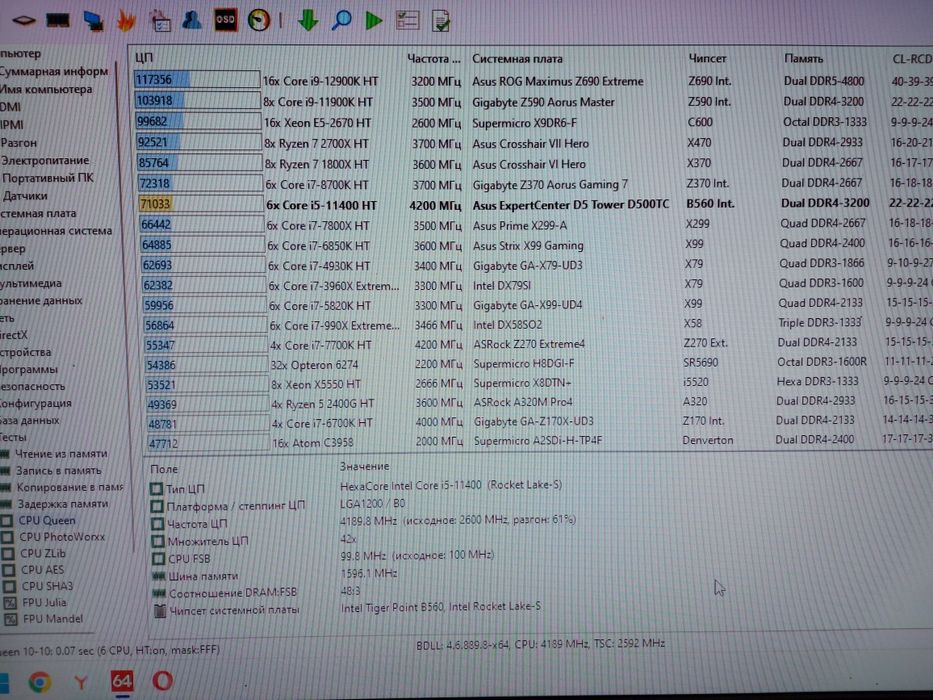
Task: Open Yandex browser from the taskbar
Action: tap(82, 682)
